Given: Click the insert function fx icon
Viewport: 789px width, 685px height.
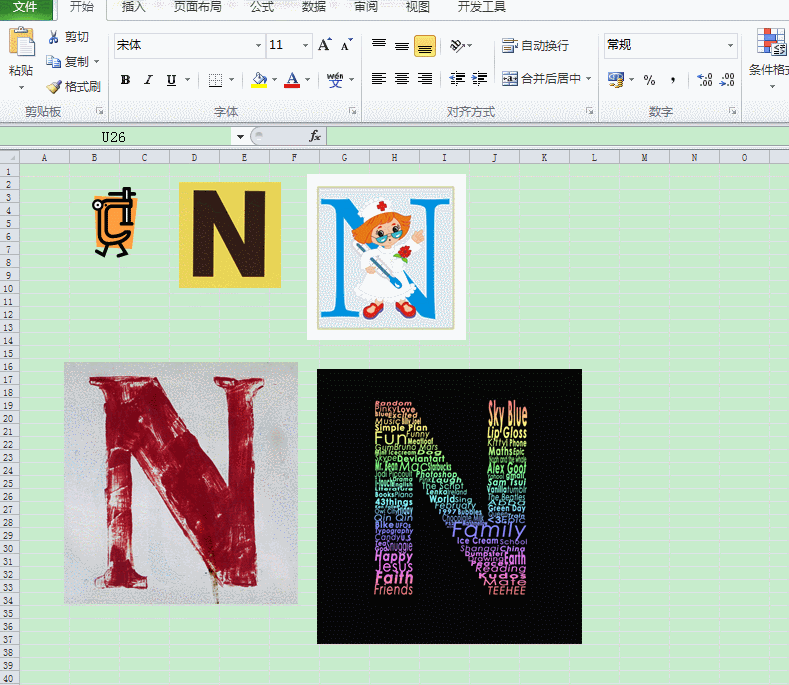Looking at the screenshot, I should 314,136.
